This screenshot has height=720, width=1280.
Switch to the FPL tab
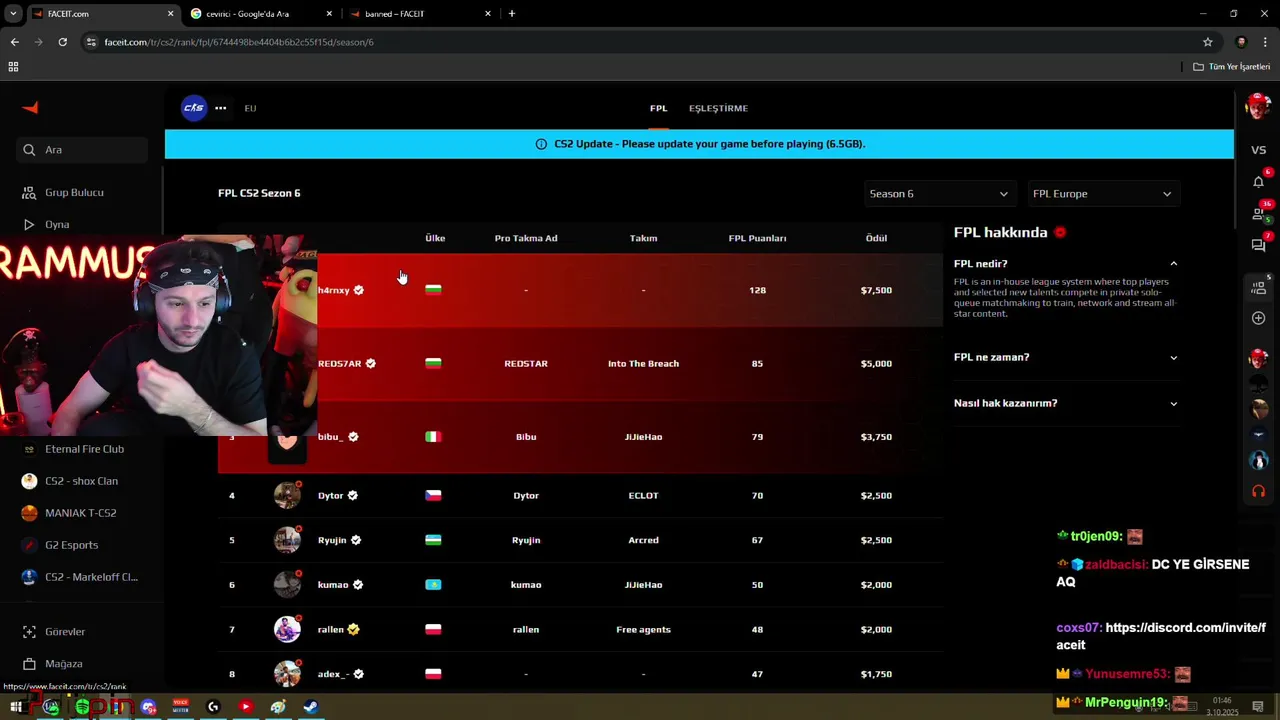[658, 108]
